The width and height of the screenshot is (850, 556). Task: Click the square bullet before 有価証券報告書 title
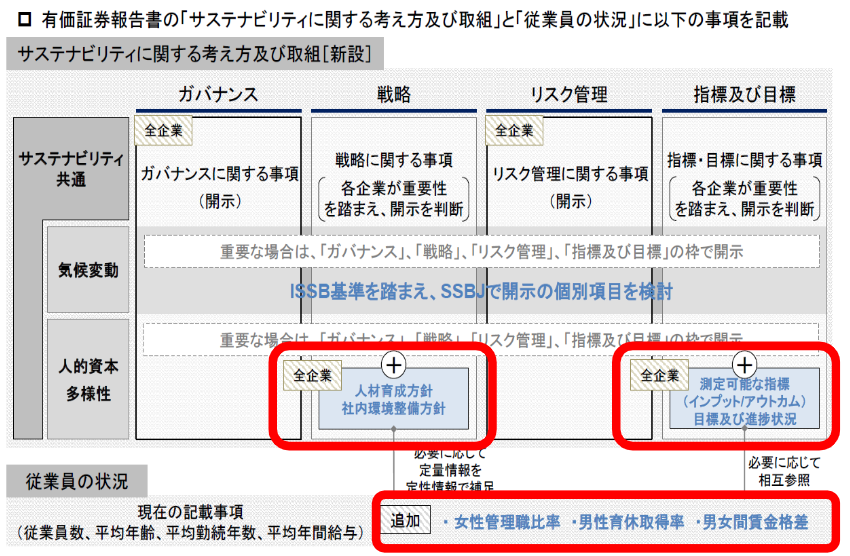point(13,19)
